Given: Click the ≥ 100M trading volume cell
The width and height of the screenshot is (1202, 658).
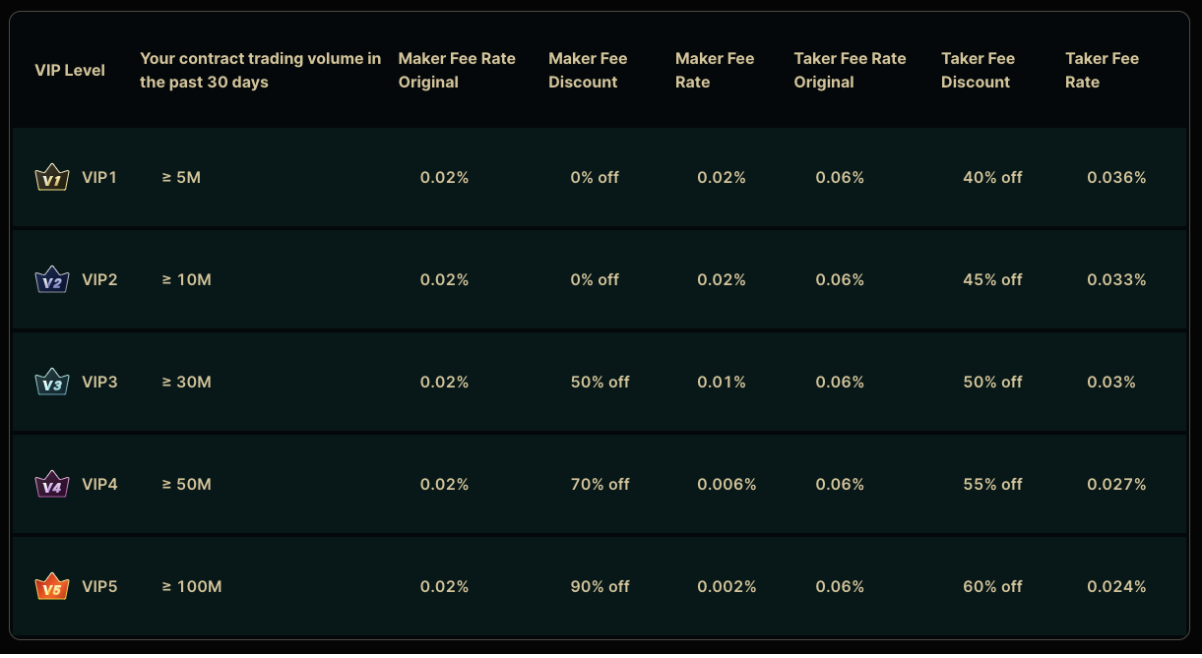Looking at the screenshot, I should (192, 586).
